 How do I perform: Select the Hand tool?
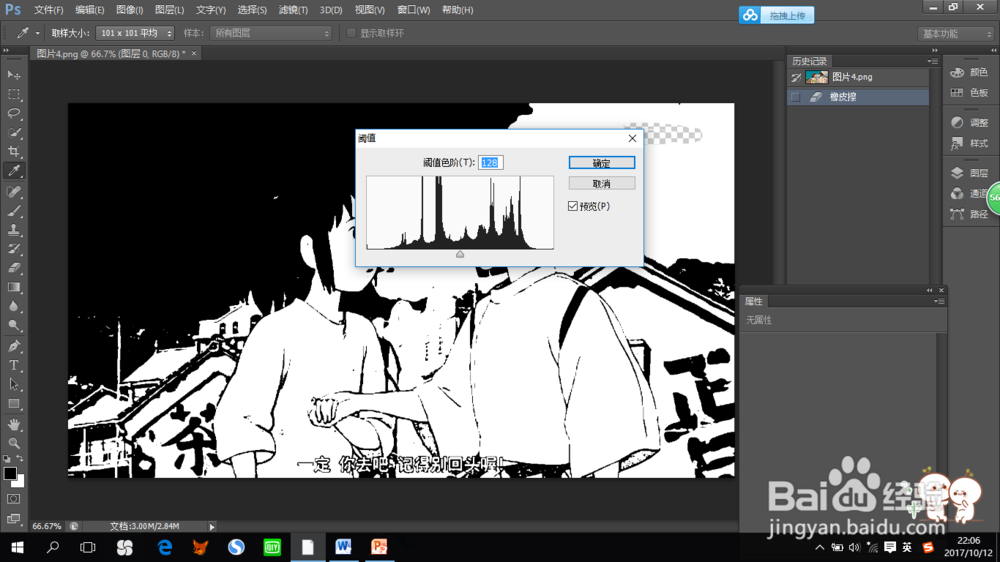13,424
